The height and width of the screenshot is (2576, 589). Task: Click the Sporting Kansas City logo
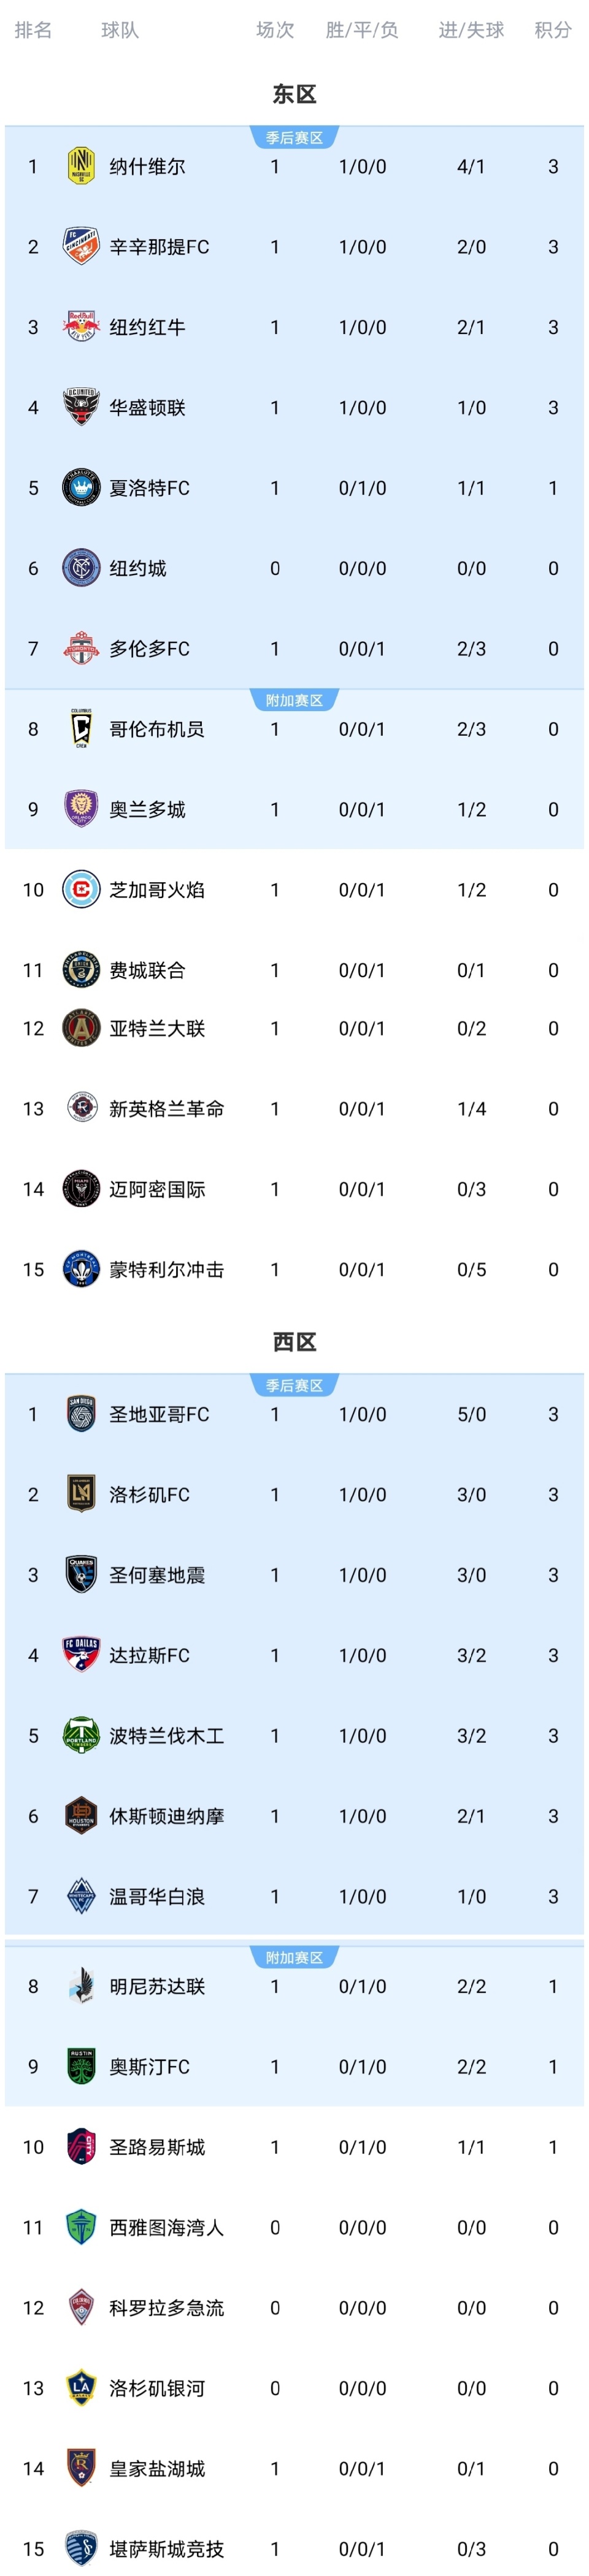(81, 2548)
